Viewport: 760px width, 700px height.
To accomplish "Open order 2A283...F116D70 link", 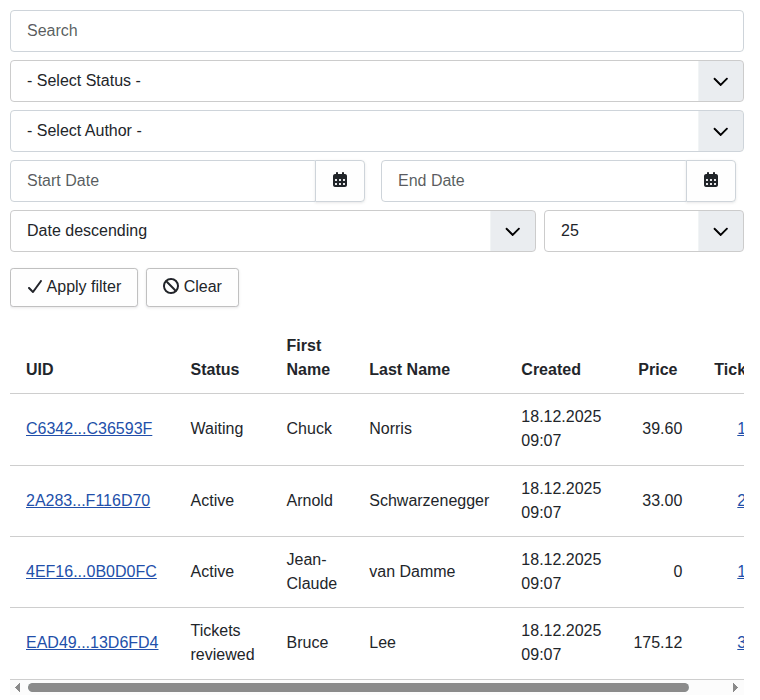I will (88, 501).
